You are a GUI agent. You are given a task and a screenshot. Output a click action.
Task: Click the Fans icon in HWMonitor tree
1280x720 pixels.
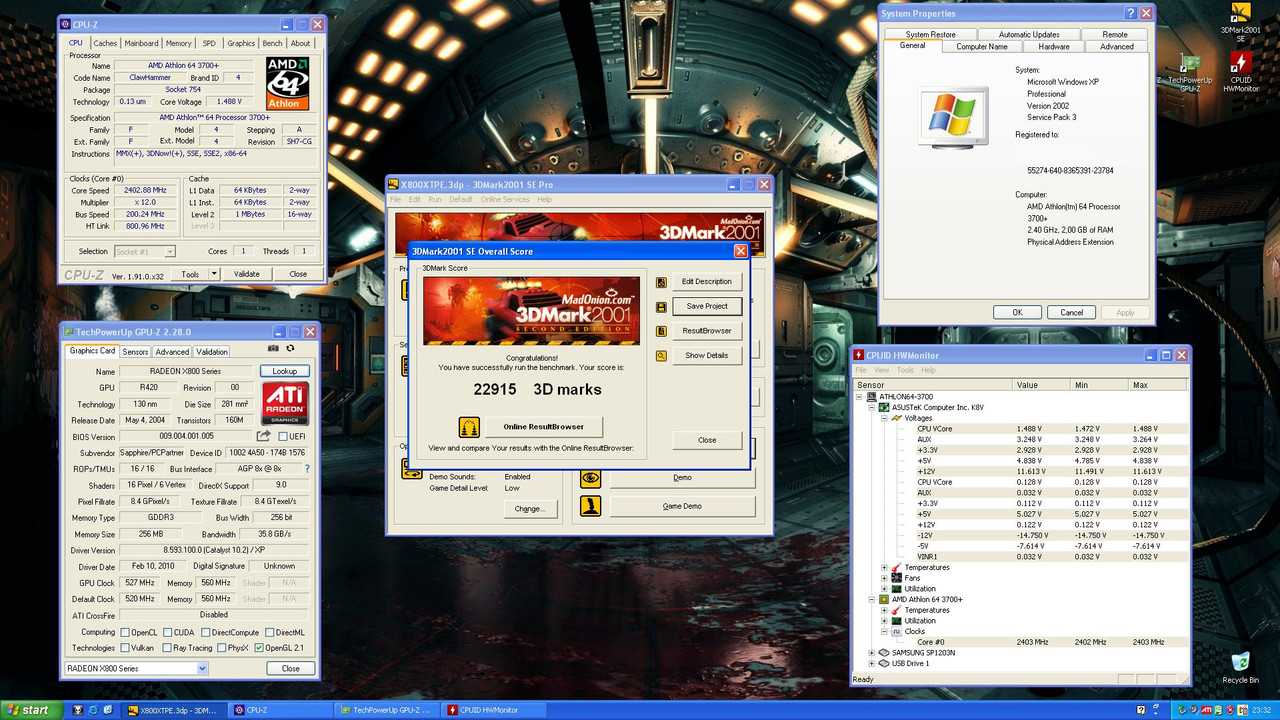click(x=897, y=578)
